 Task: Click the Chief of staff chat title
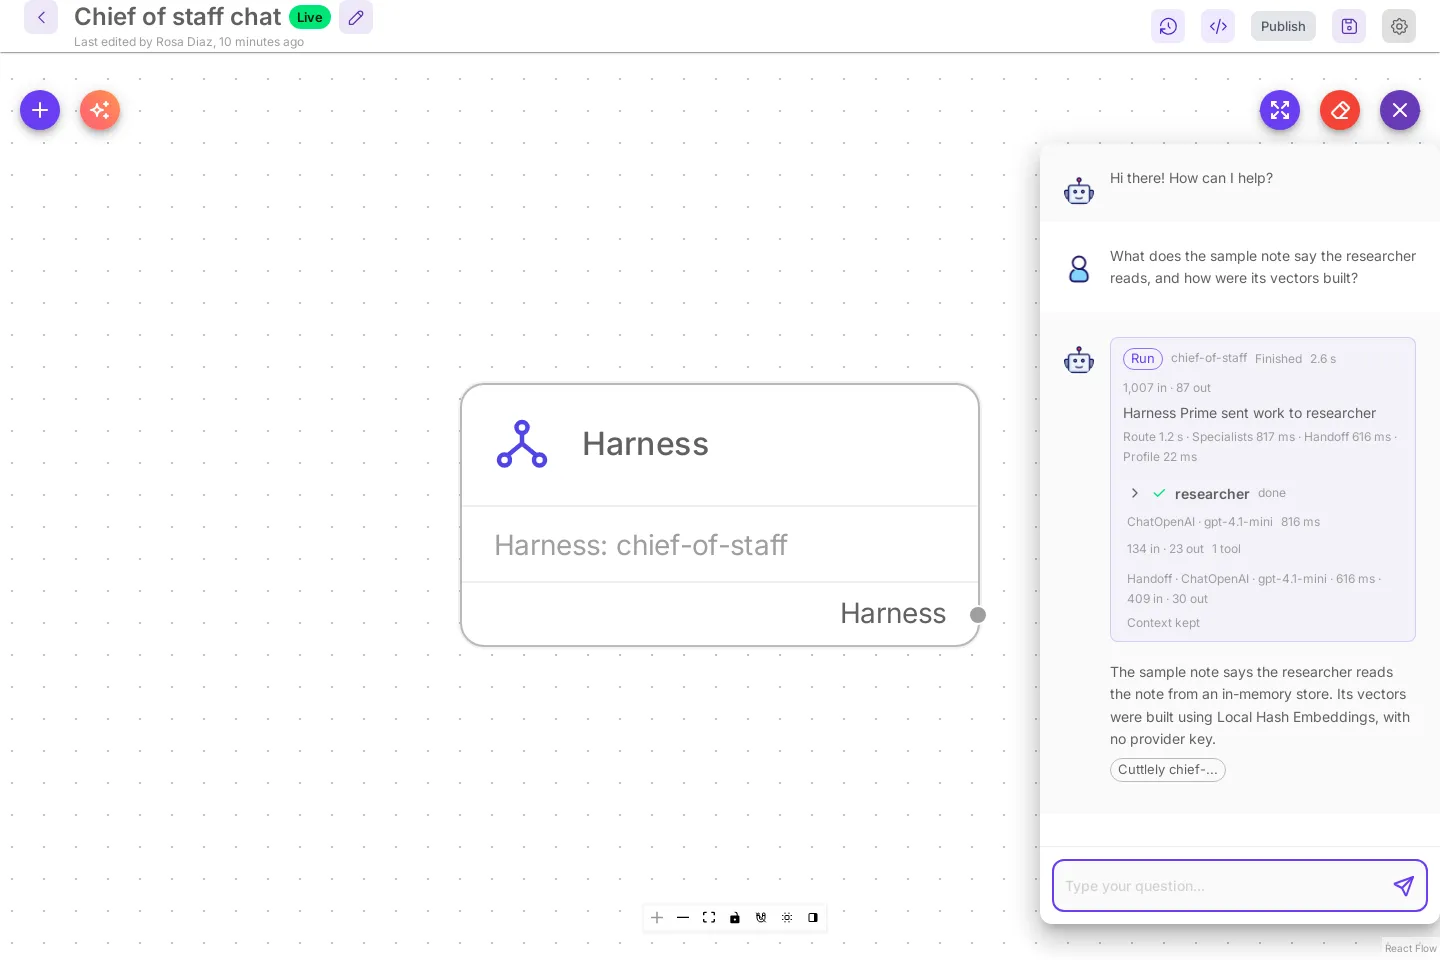[x=178, y=17]
